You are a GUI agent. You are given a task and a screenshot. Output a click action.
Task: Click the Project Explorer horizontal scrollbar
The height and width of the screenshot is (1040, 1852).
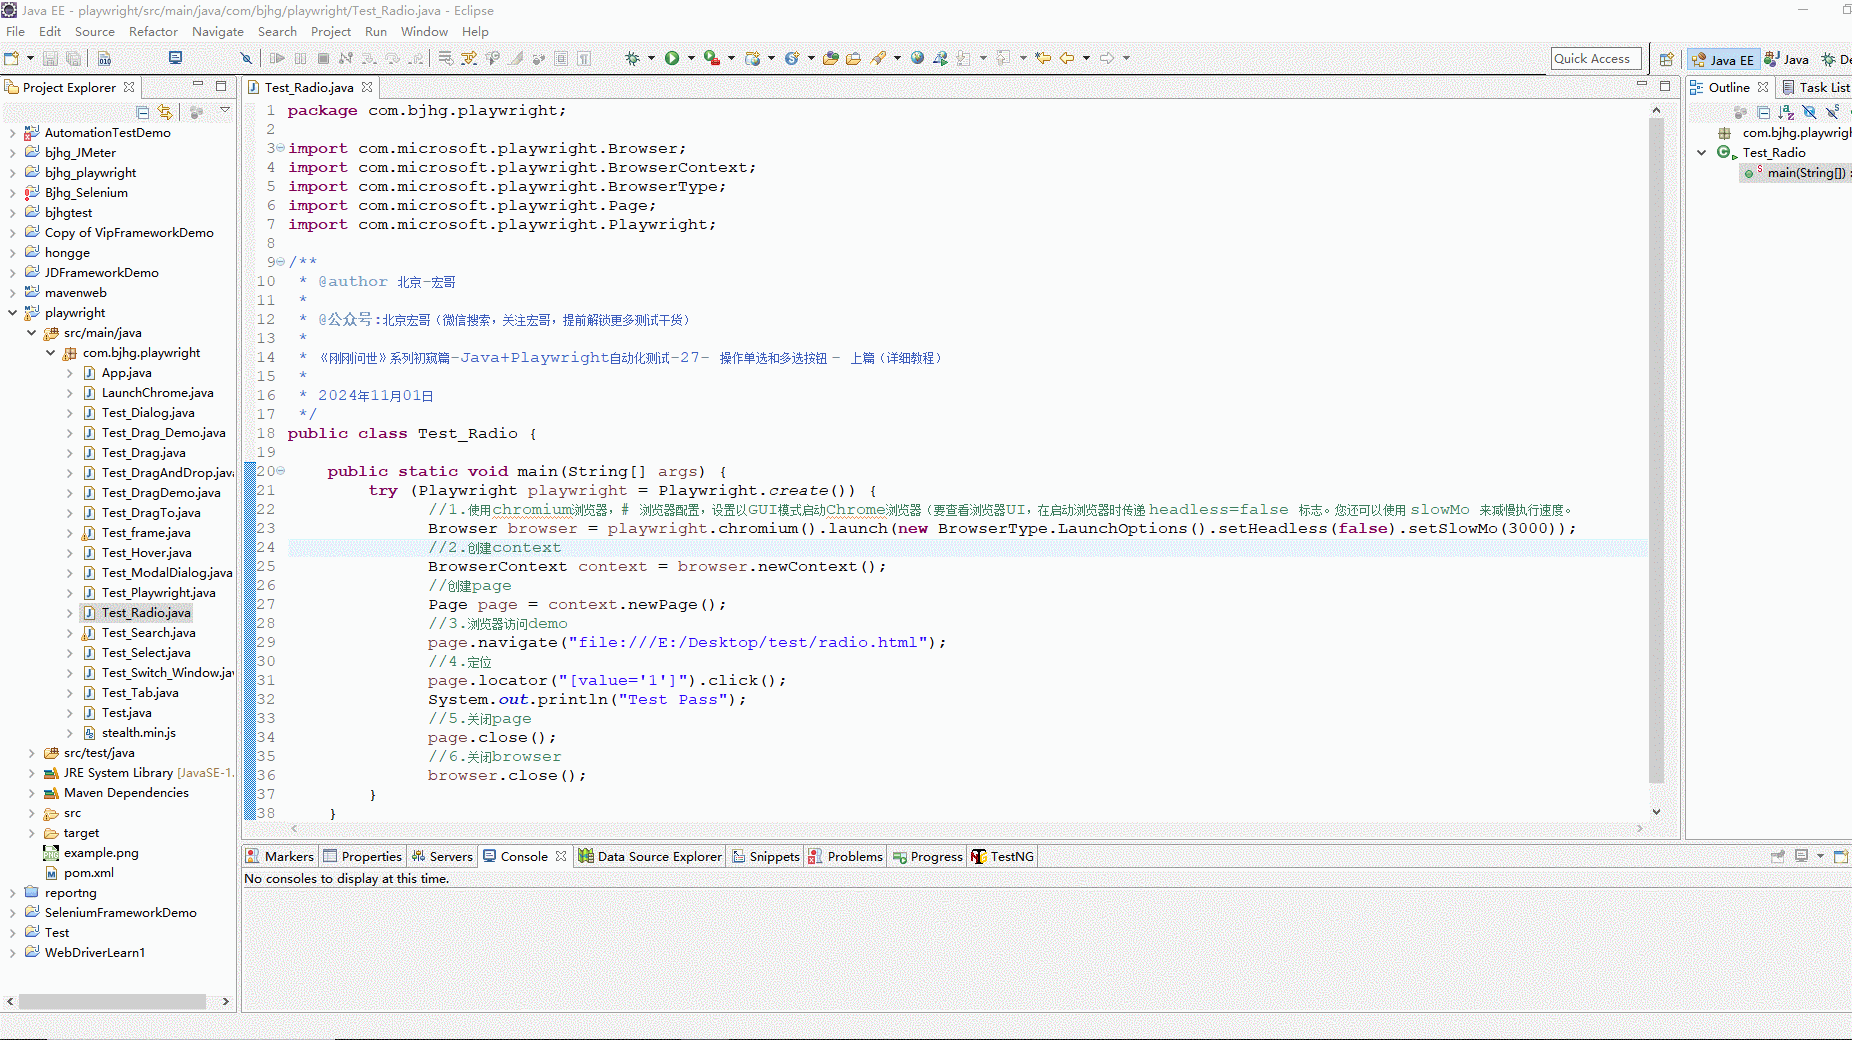(112, 1001)
